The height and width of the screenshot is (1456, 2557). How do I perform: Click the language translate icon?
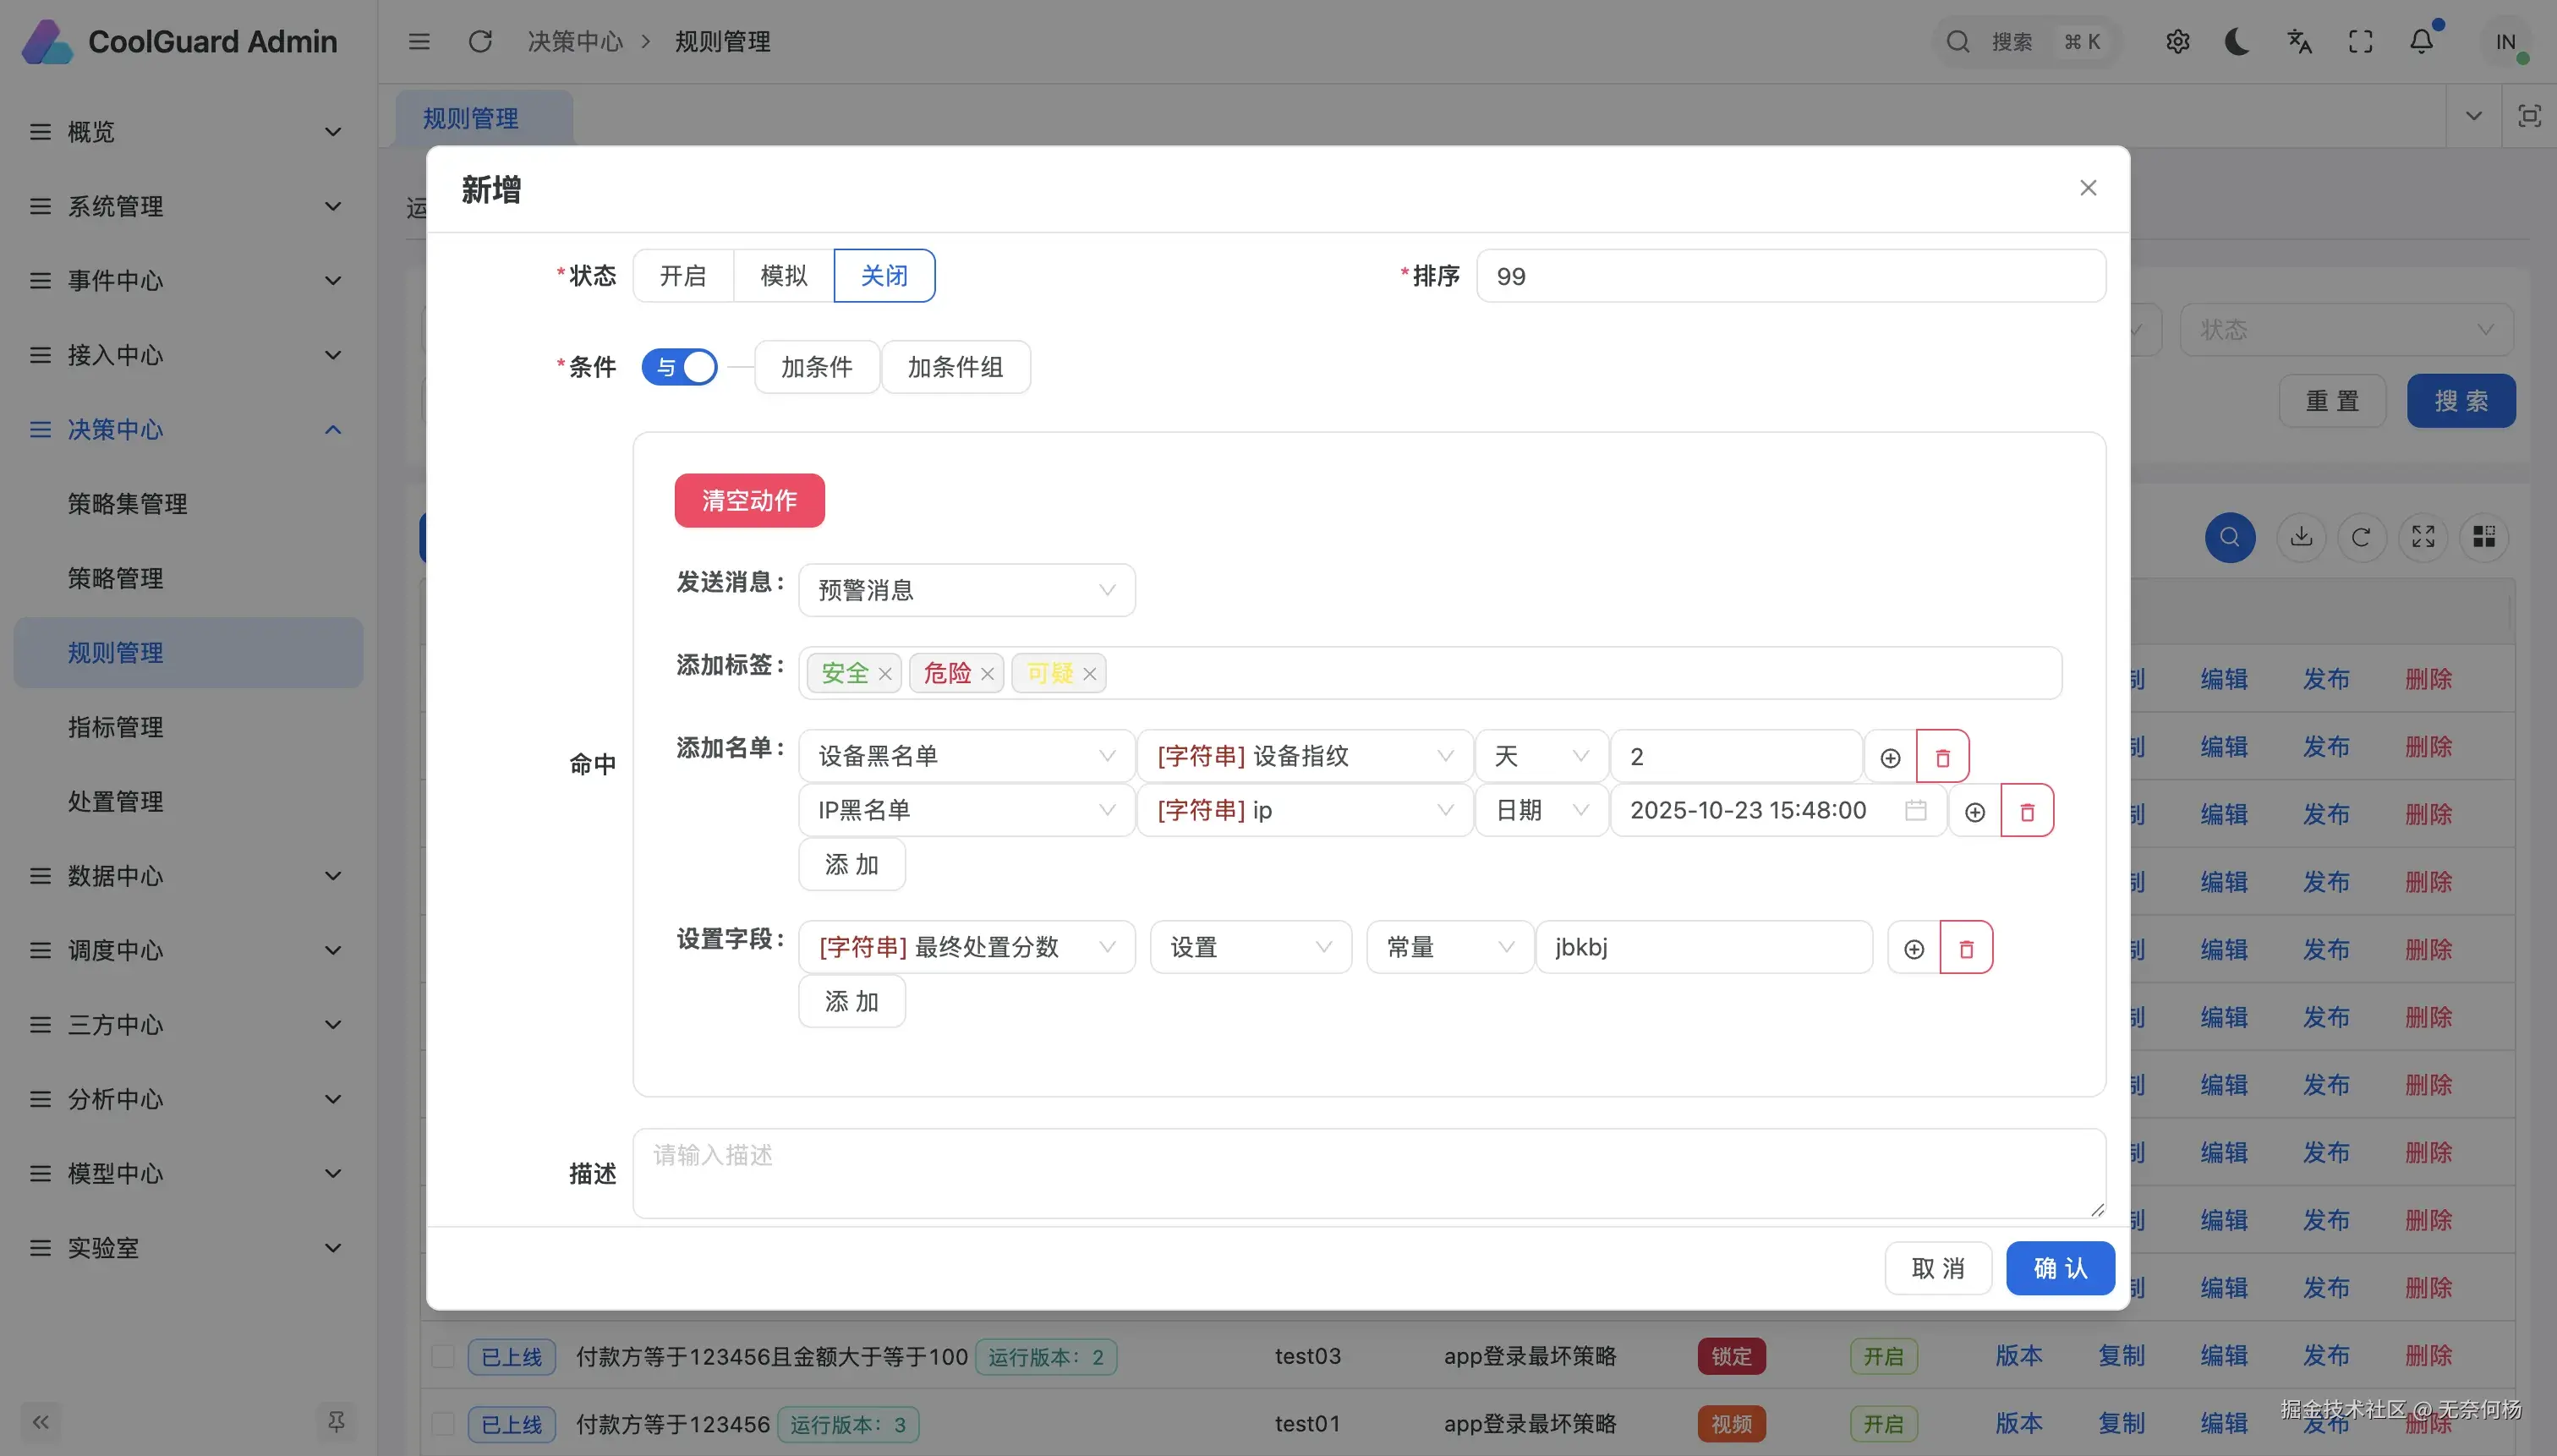pos(2299,42)
